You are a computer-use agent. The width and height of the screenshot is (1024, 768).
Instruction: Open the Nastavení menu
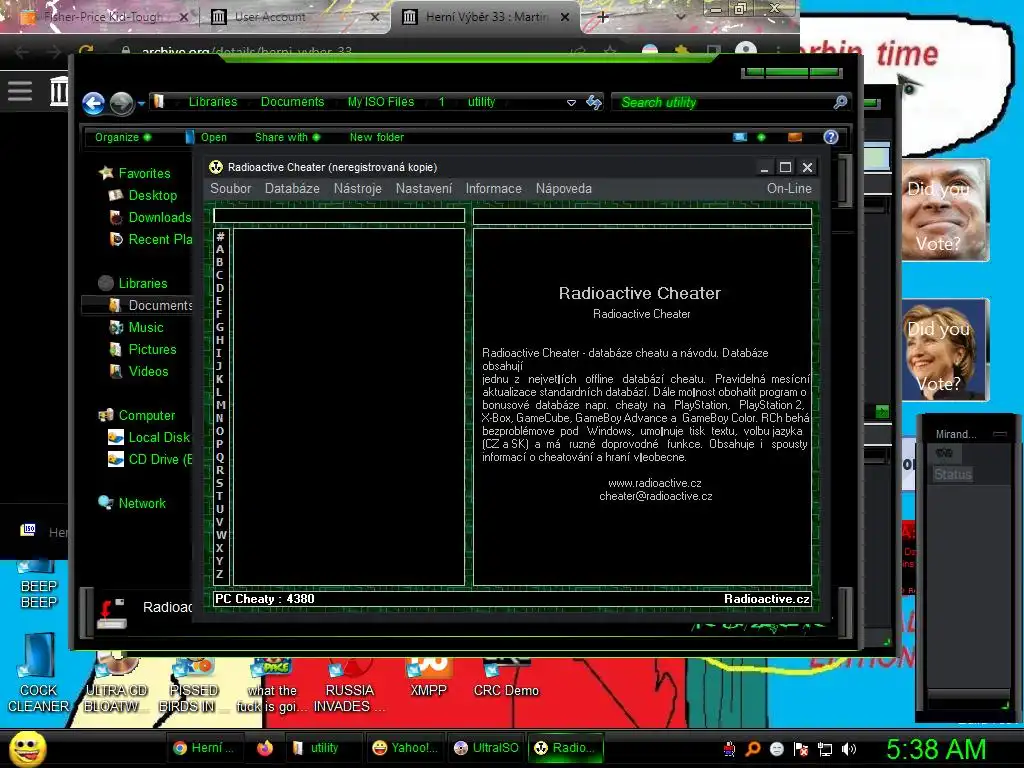point(423,188)
